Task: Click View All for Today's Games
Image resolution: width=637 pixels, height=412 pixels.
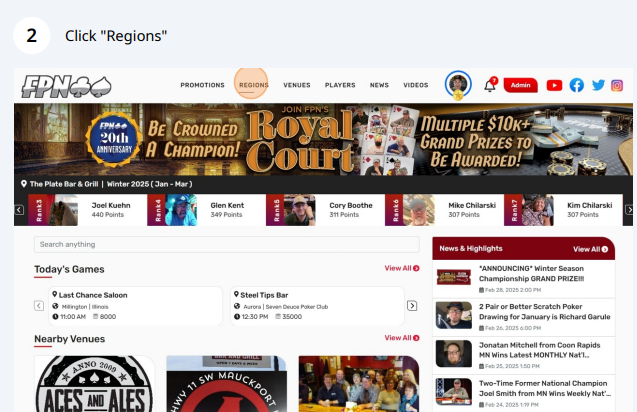Action: coord(402,268)
